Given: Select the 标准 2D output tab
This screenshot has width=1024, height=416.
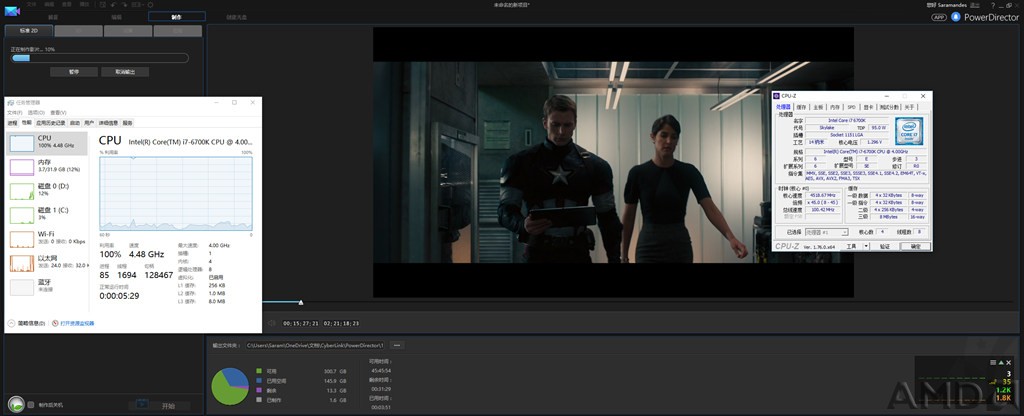Looking at the screenshot, I should pyautogui.click(x=28, y=31).
